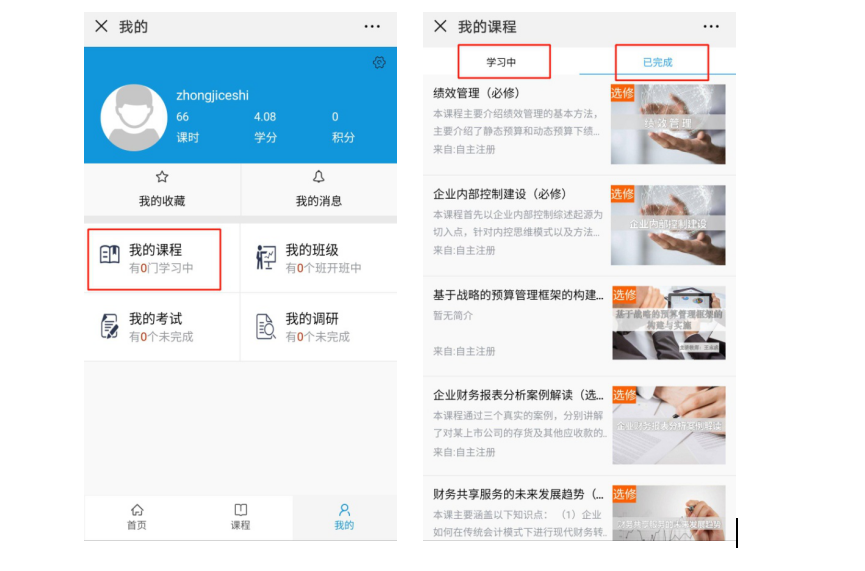Tap 有0门学习中 status text
865x571 pixels.
click(161, 268)
